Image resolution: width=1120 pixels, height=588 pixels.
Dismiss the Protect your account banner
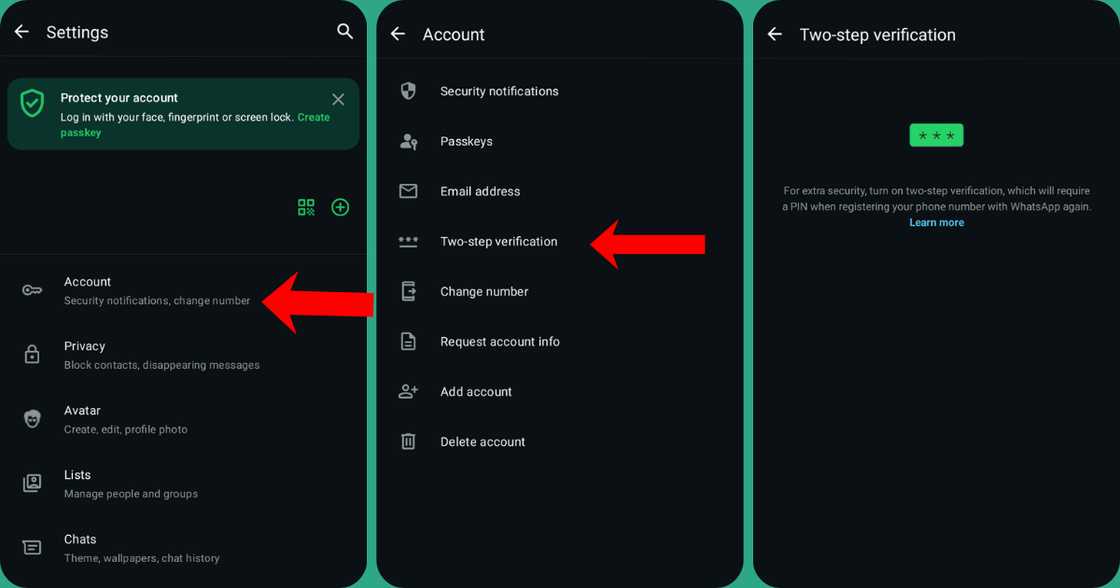coord(338,99)
